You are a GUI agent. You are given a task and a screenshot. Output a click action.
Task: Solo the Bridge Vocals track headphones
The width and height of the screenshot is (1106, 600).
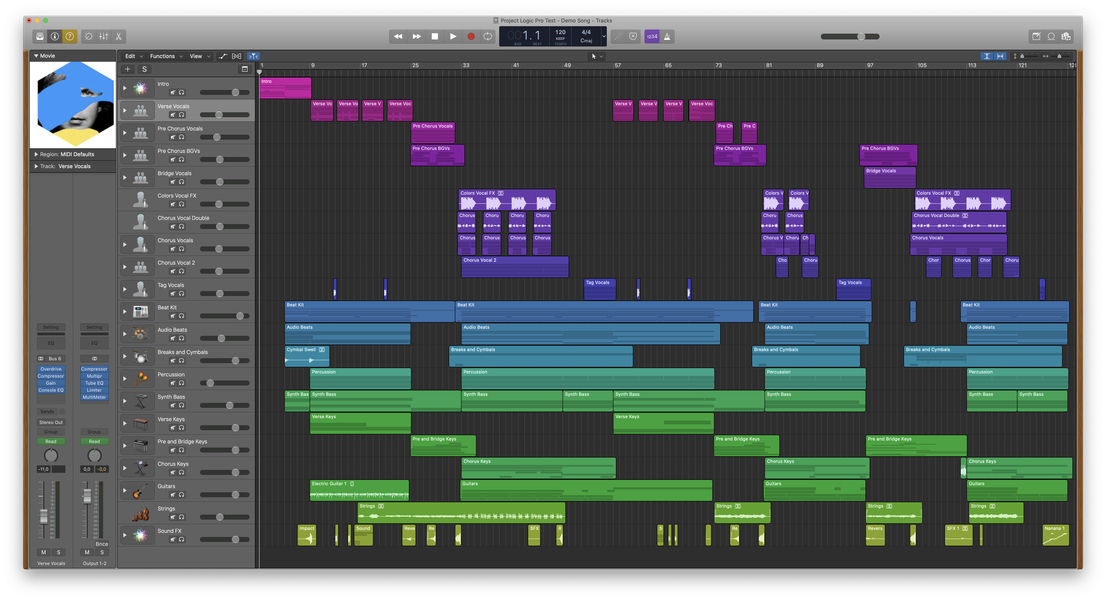tap(181, 182)
